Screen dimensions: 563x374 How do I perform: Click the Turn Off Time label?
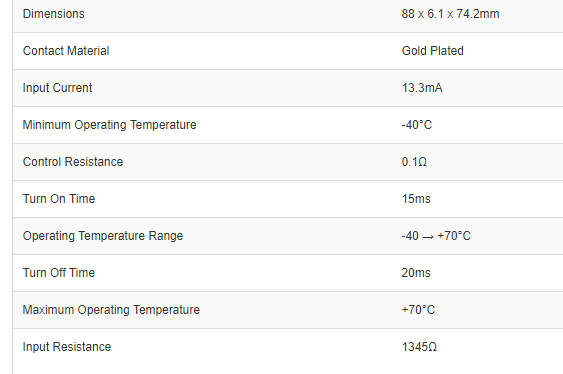click(x=59, y=273)
